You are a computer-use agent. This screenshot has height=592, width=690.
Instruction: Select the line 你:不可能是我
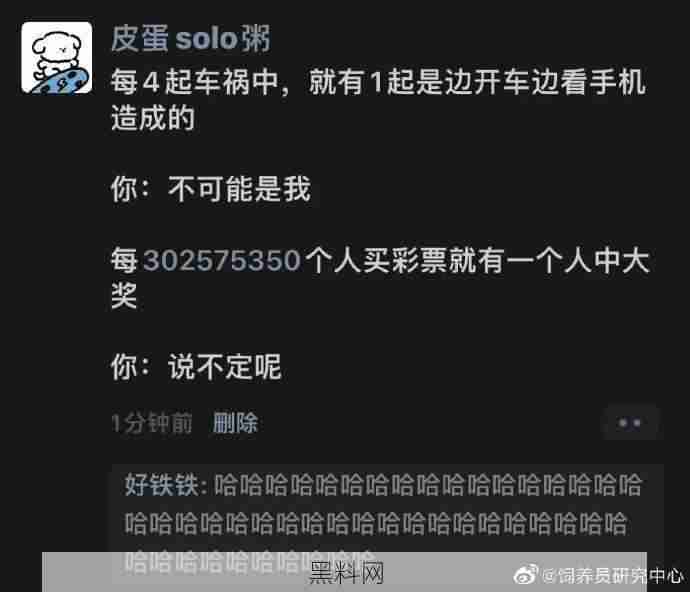[x=211, y=189]
